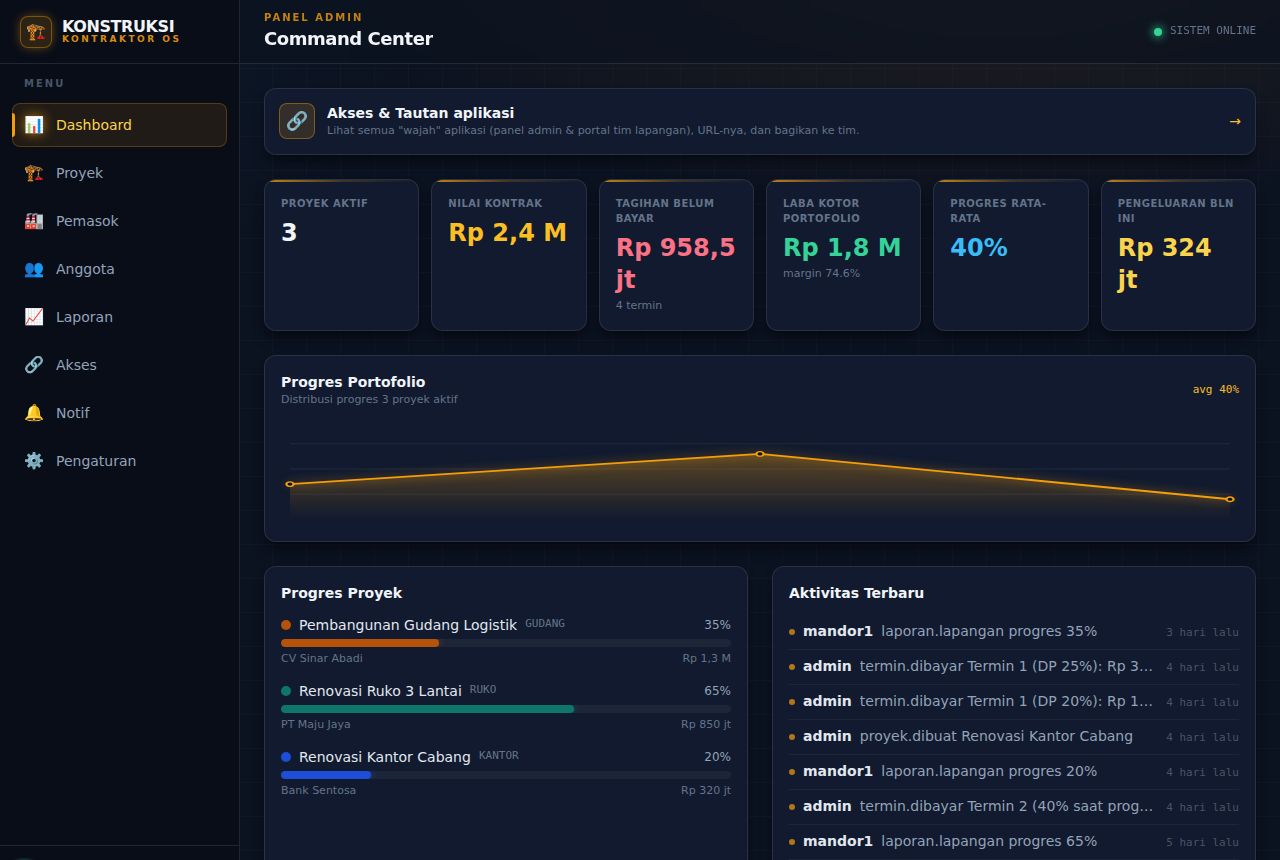
Task: Click the 'margin 74.6%' note
Action: click(821, 273)
